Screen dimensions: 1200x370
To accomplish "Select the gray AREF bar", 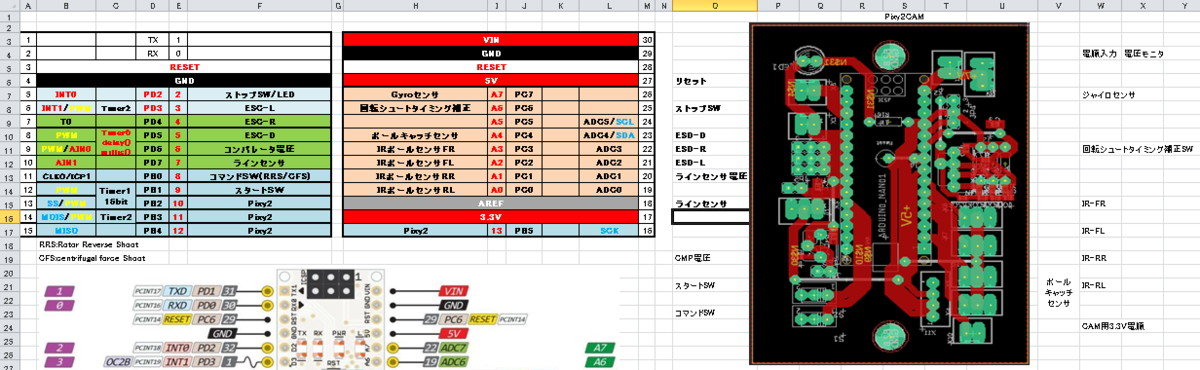I will [490, 203].
